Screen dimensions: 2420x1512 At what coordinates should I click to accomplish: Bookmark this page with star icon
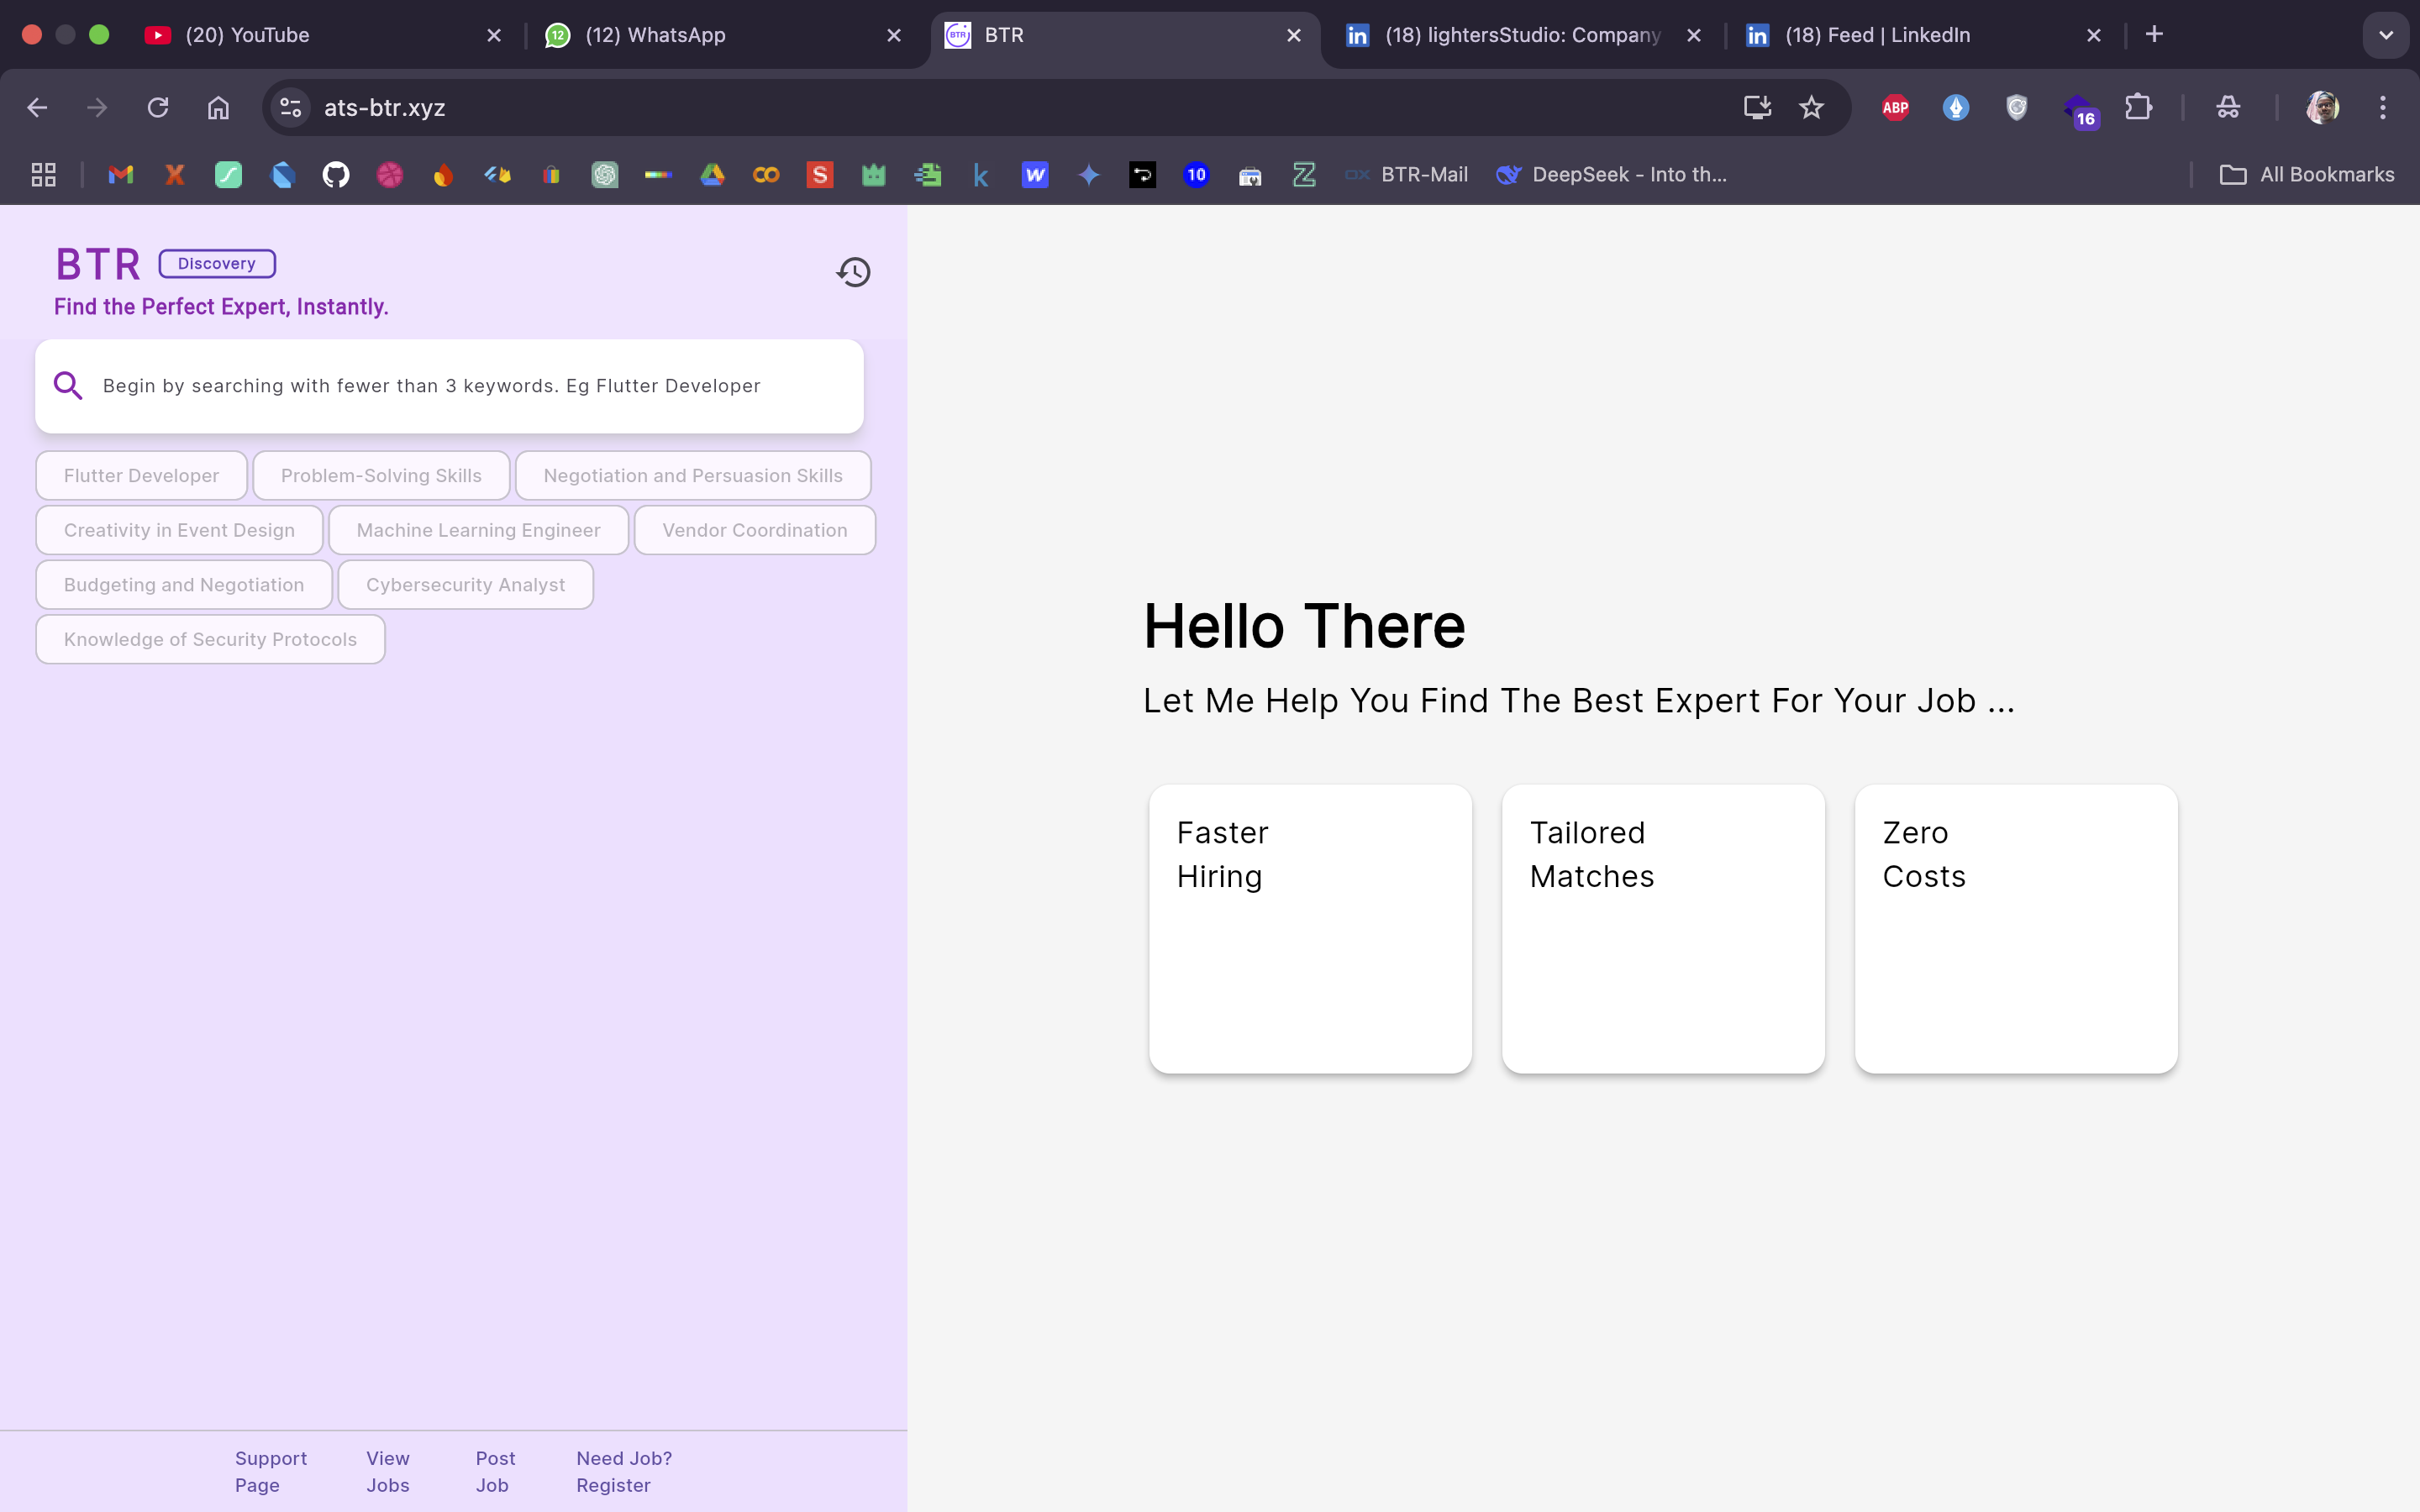coord(1811,107)
